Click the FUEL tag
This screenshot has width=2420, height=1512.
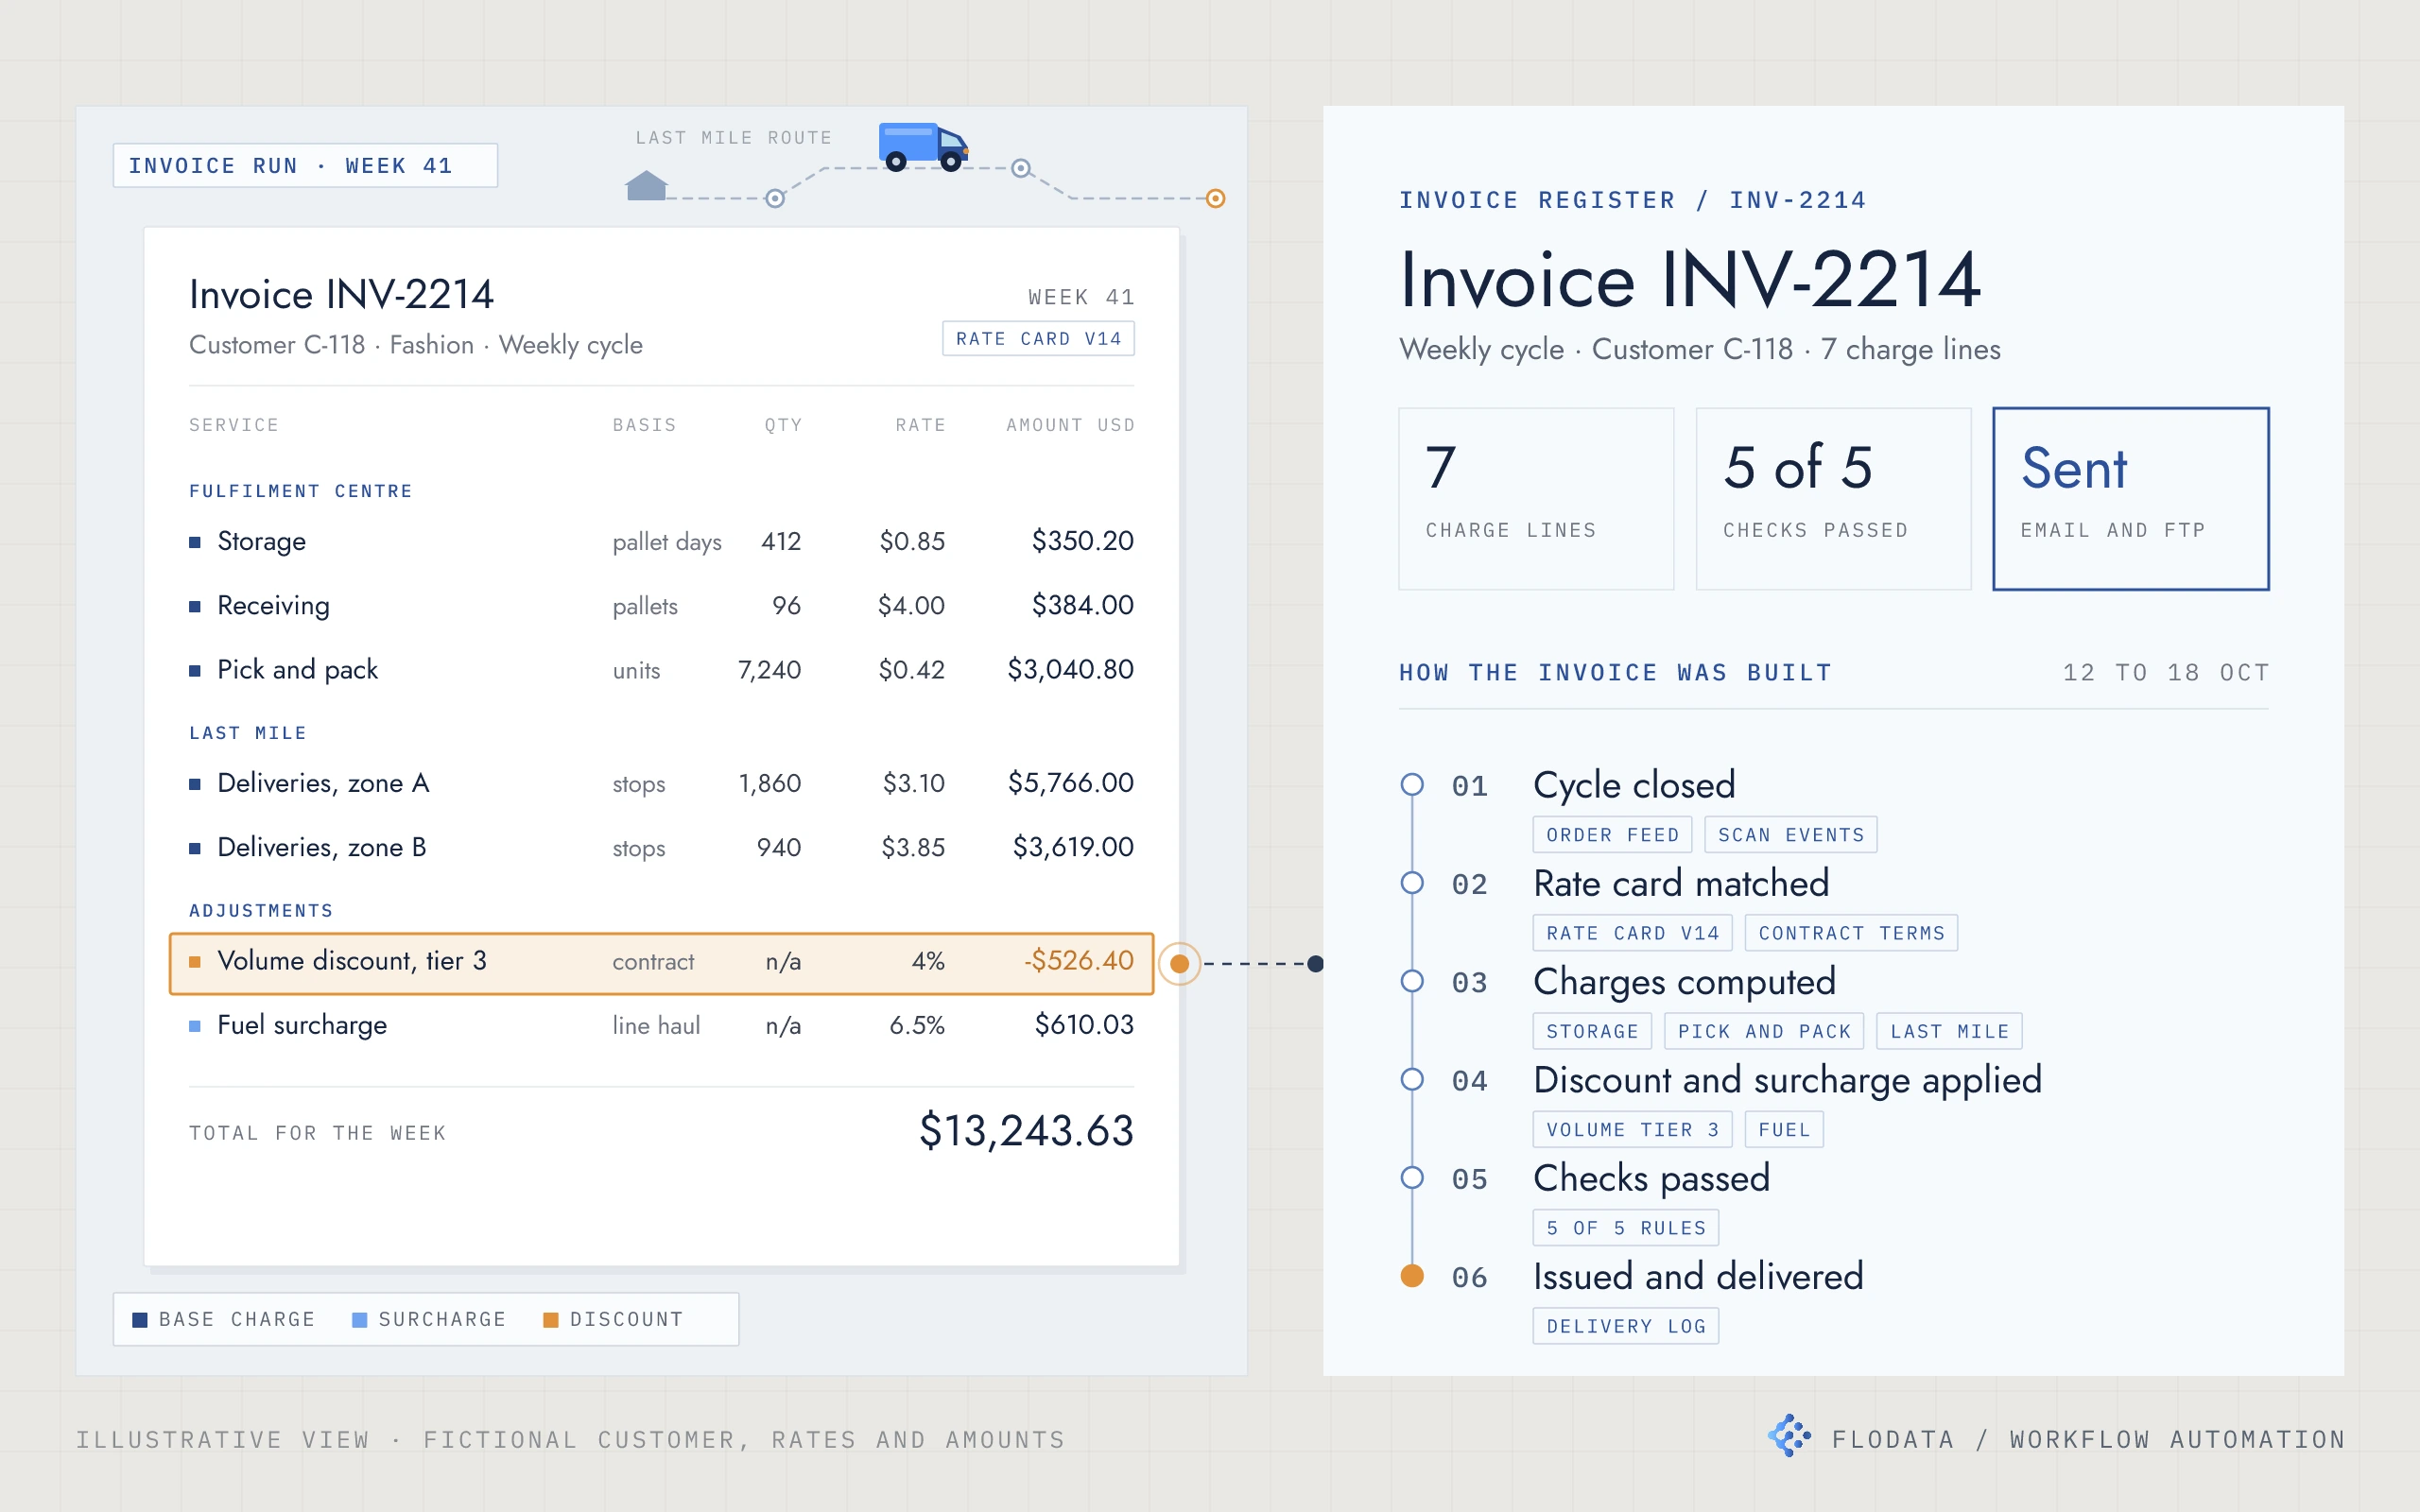pyautogui.click(x=1784, y=1130)
